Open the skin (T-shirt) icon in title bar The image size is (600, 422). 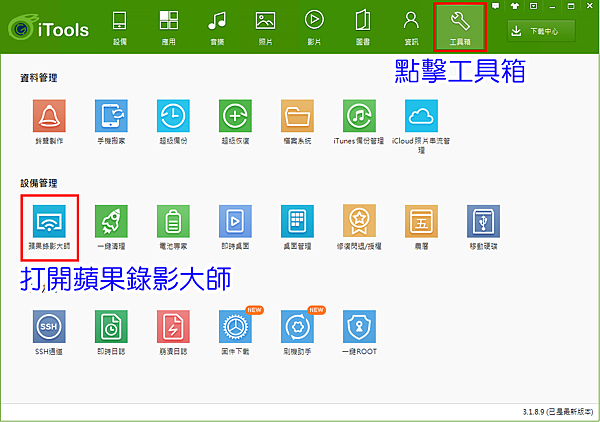pyautogui.click(x=515, y=6)
